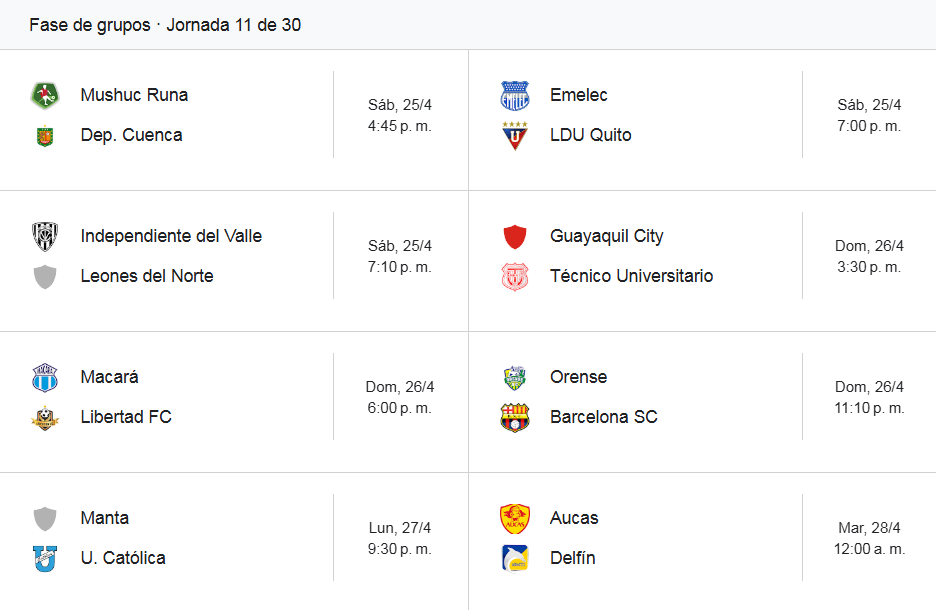
Task: Click the Emelec club logo
Action: pyautogui.click(x=515, y=95)
